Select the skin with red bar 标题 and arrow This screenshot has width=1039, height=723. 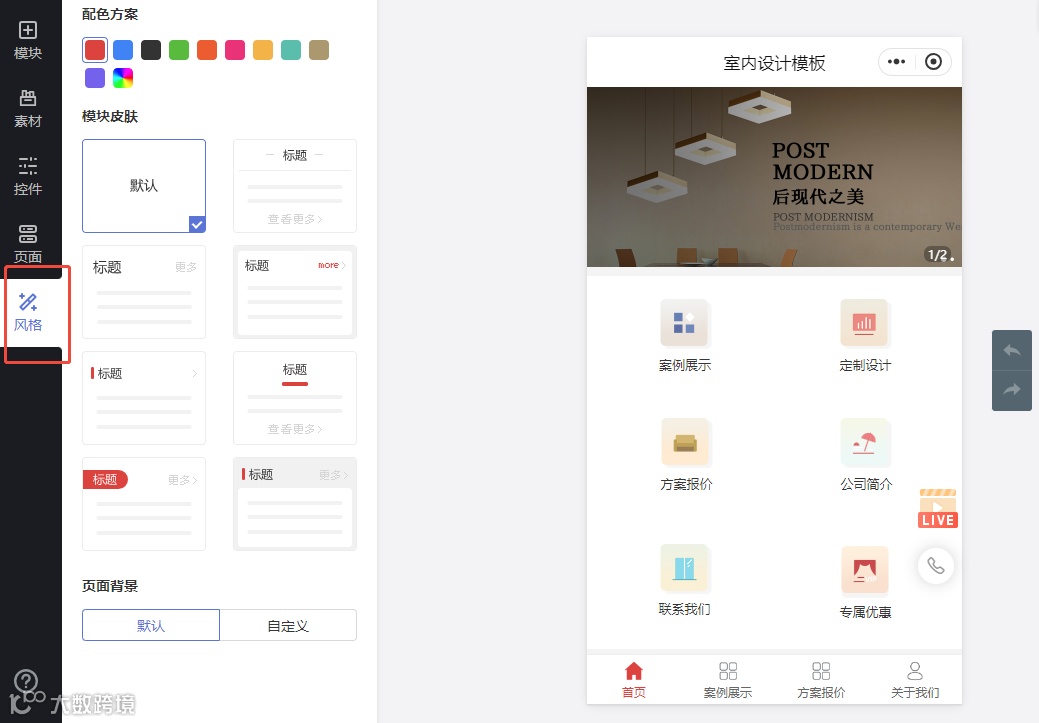pos(144,398)
